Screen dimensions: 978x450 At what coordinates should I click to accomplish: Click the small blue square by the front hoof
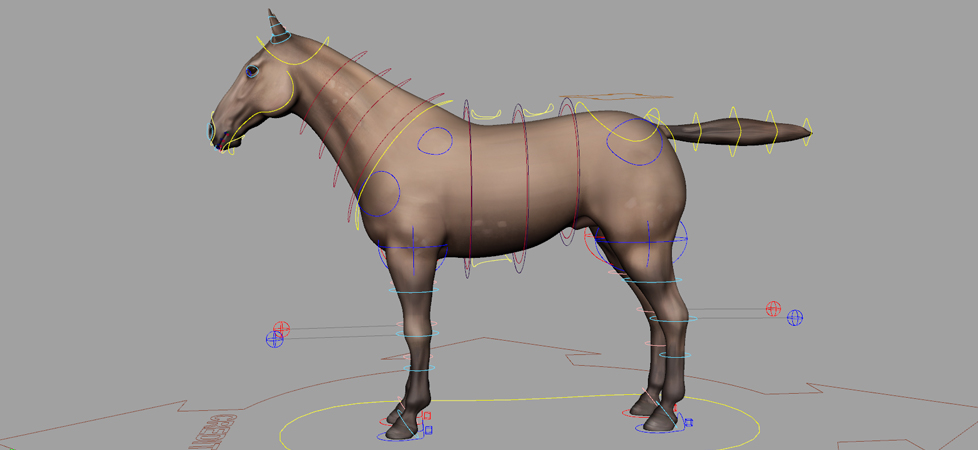[428, 430]
